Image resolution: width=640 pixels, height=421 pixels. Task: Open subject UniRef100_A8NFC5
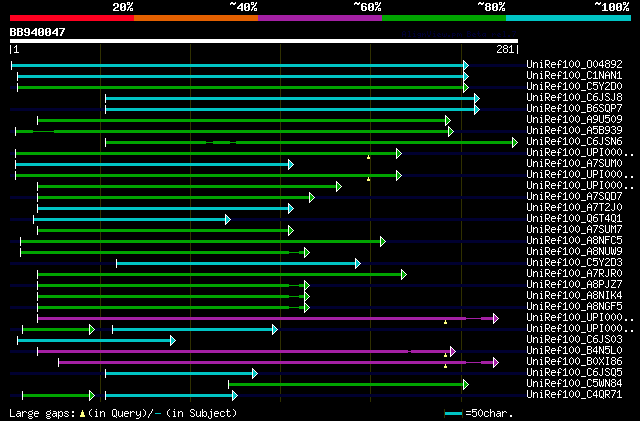[x=574, y=241]
